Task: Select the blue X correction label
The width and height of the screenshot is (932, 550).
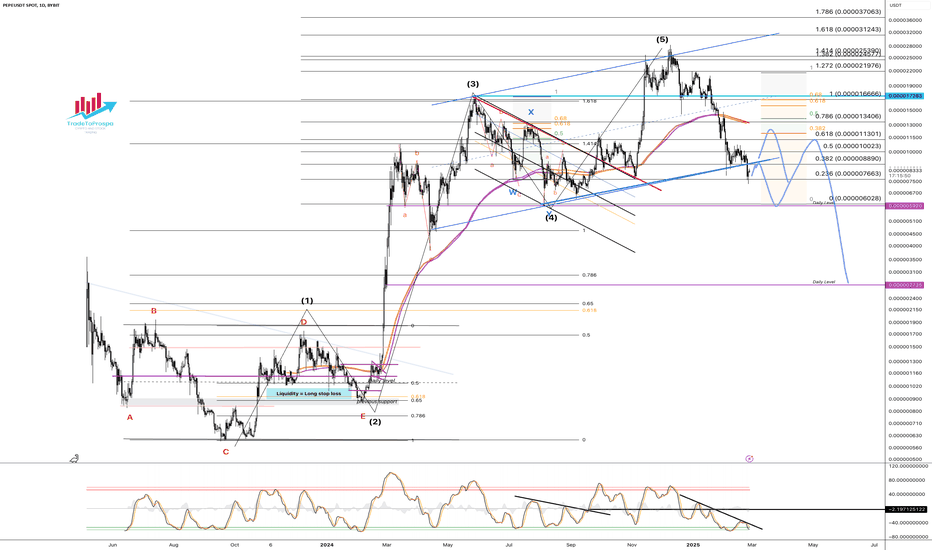Action: pos(531,112)
